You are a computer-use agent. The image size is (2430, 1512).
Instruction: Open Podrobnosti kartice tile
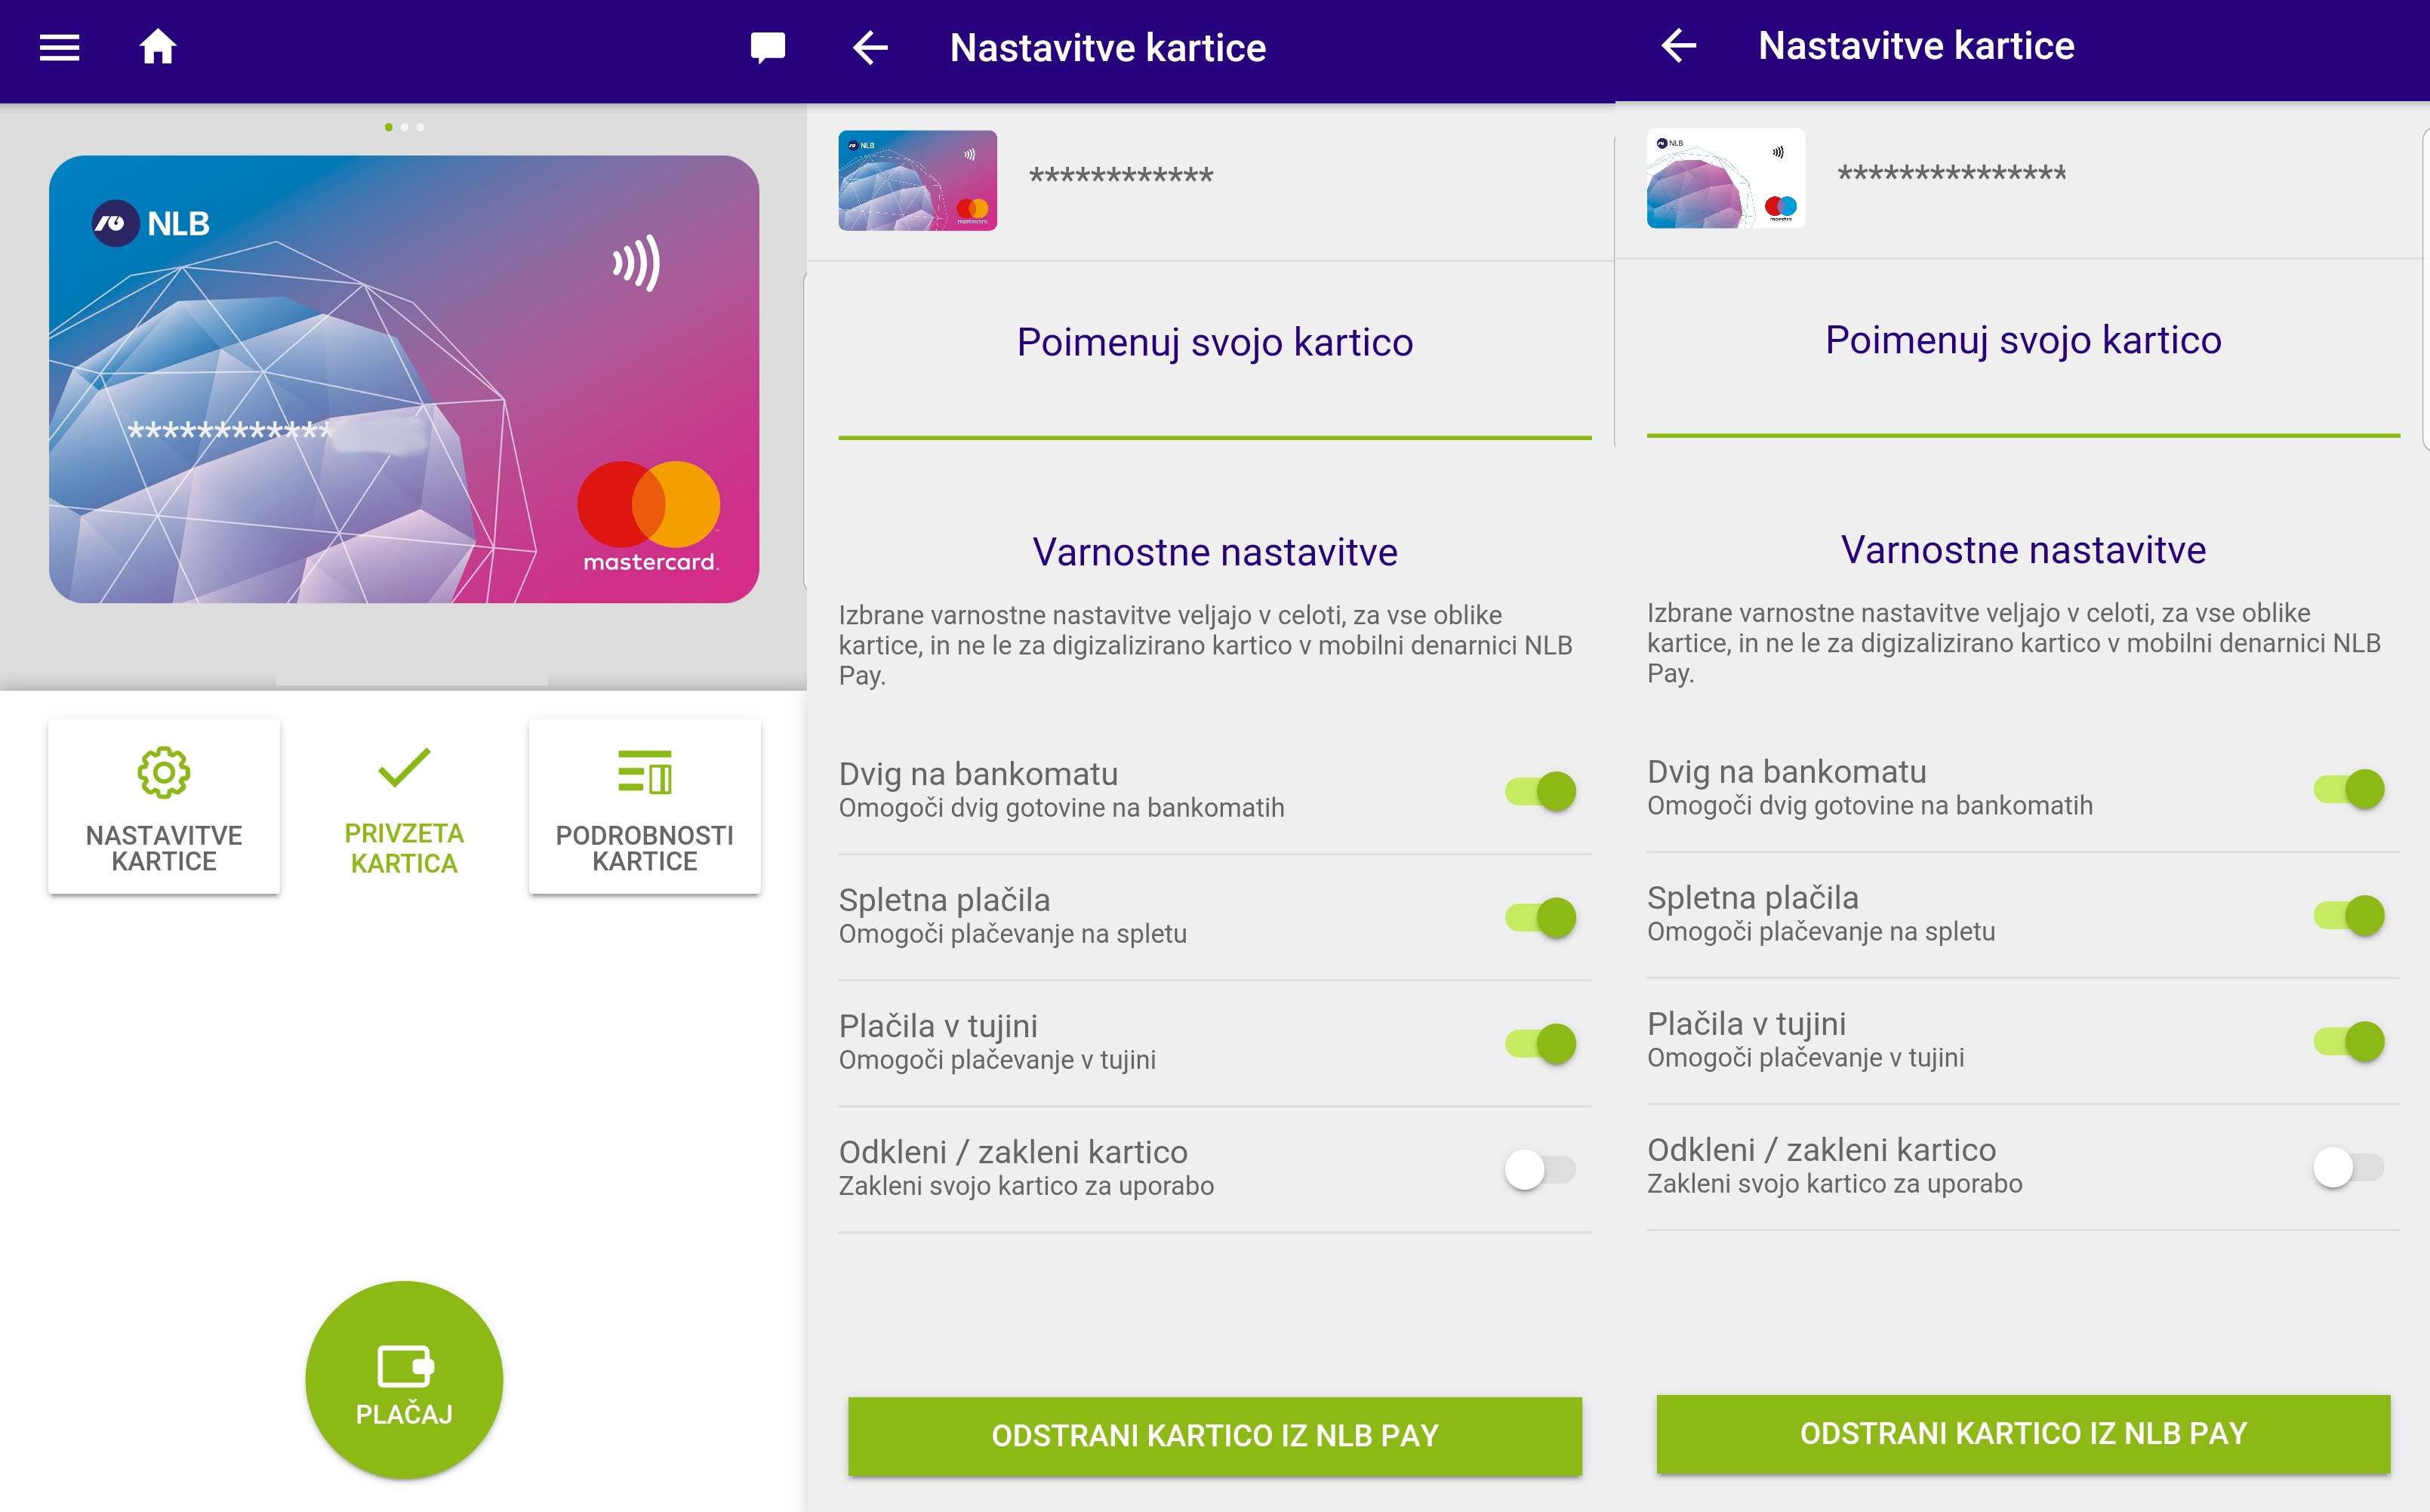coord(644,806)
